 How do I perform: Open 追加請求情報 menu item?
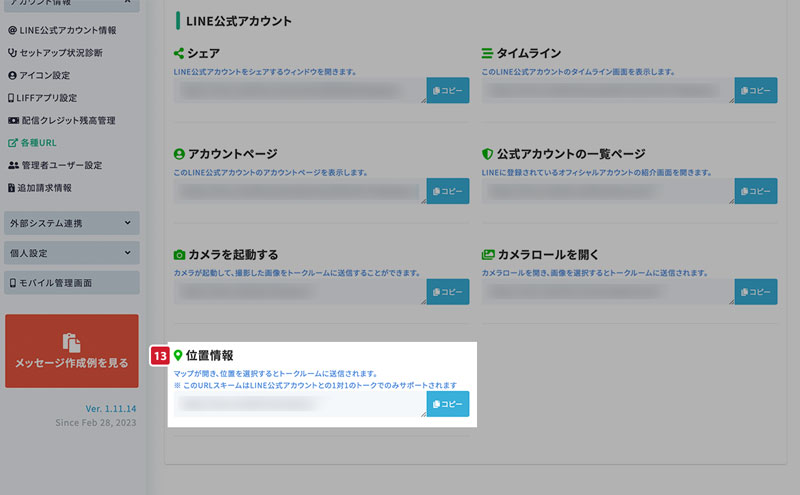point(40,188)
